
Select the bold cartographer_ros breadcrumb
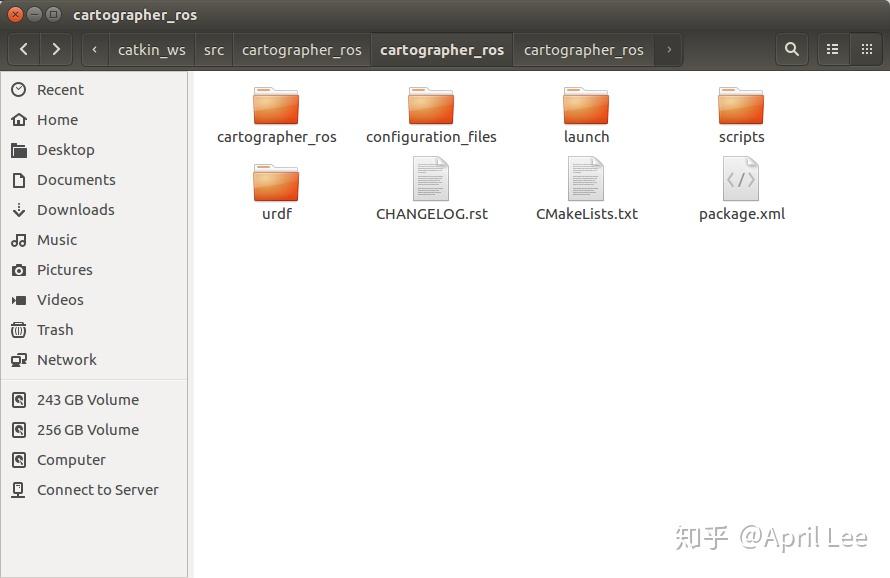click(x=441, y=48)
